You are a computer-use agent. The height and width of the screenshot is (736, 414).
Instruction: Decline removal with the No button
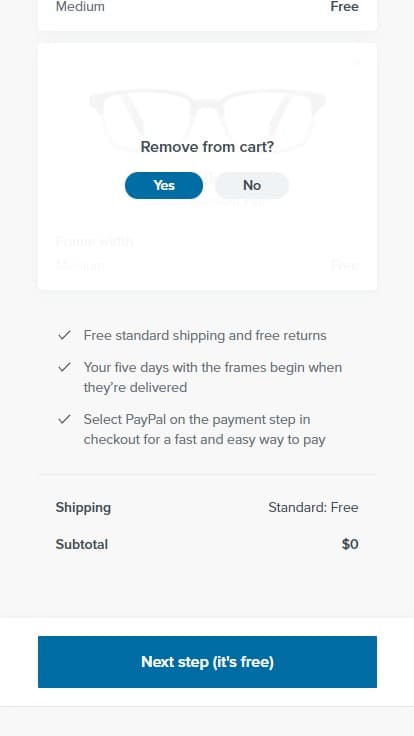(x=252, y=185)
